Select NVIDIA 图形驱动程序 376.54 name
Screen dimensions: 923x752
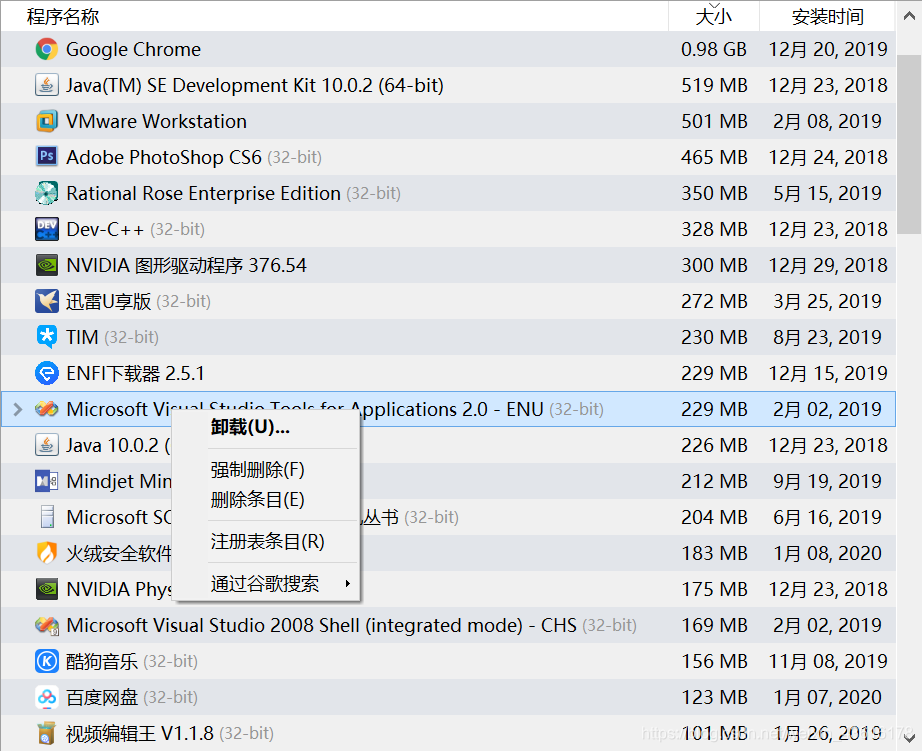click(186, 265)
